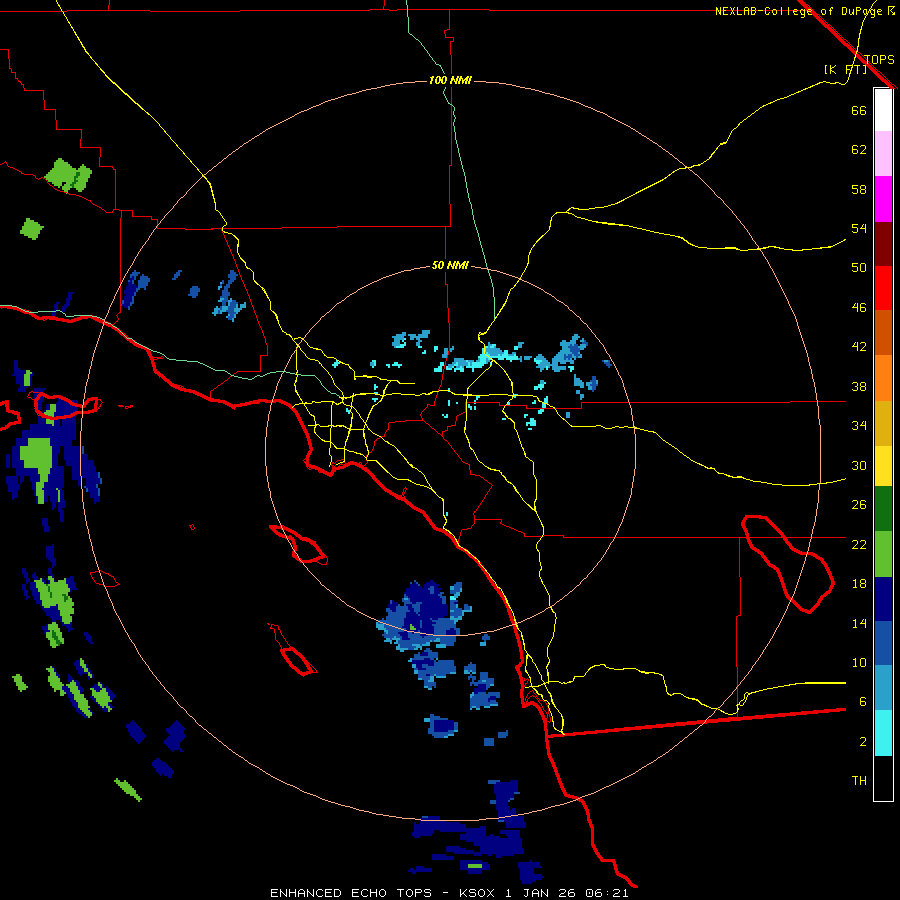Pick the navy blue legend swatch
Viewport: 900px width, 900px height.
[883, 598]
